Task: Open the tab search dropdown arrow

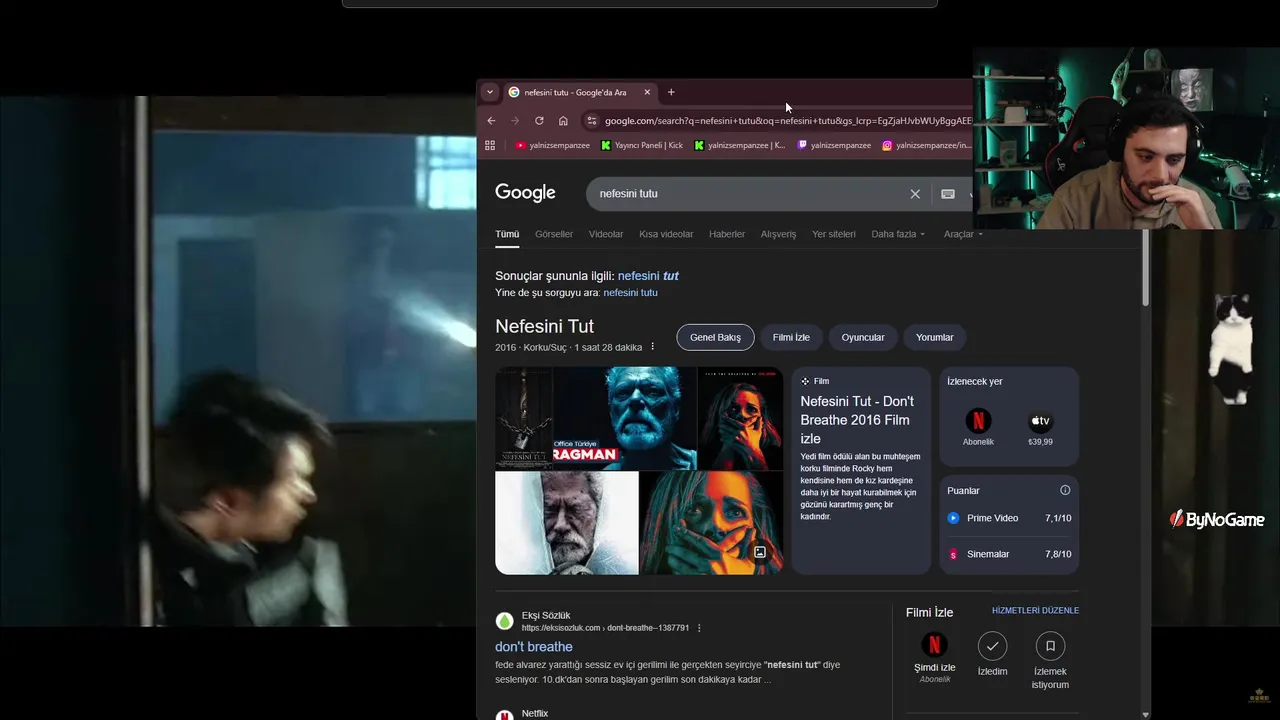Action: click(x=489, y=92)
